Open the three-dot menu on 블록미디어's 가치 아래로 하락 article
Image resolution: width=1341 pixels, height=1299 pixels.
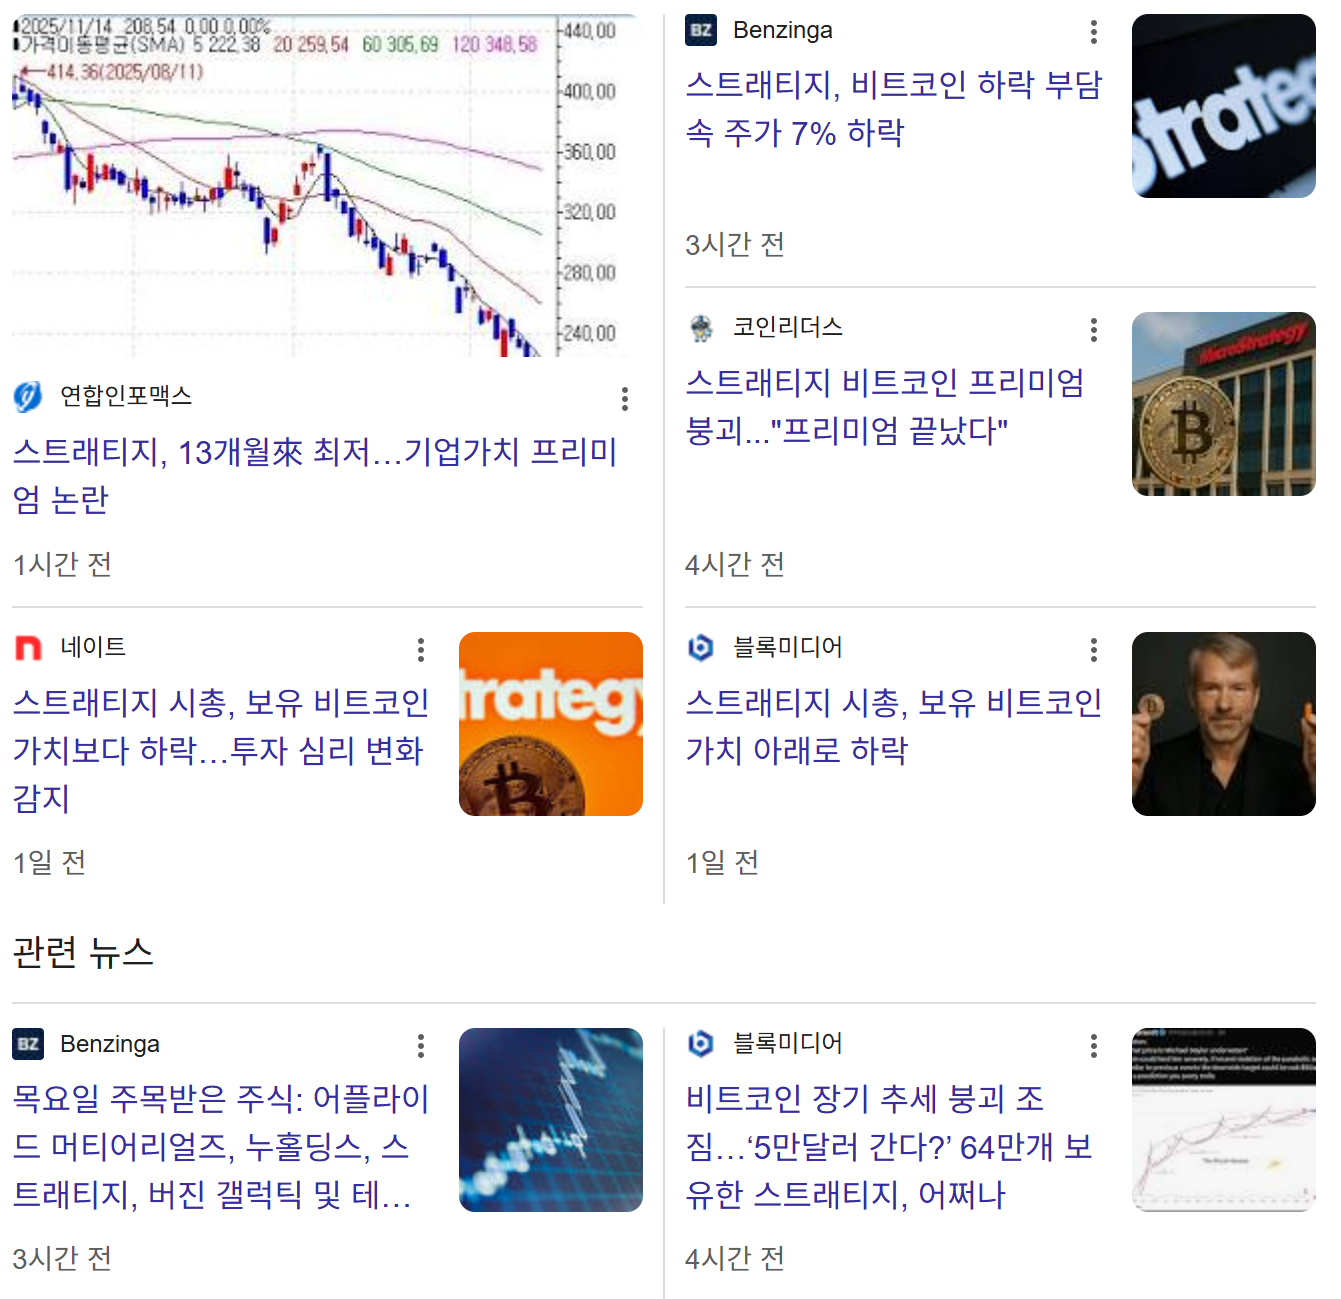click(x=1094, y=650)
